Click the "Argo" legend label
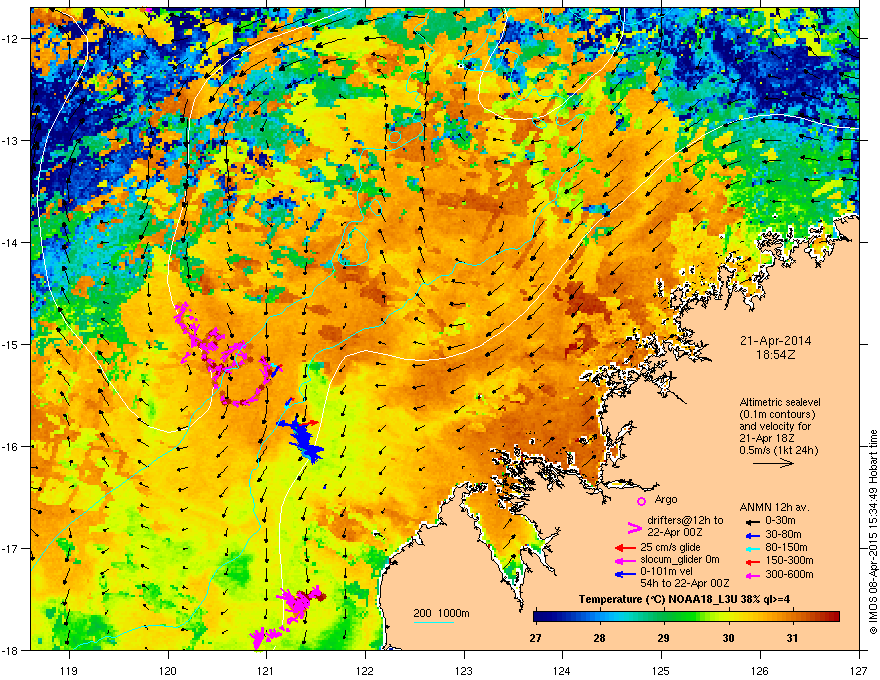The height and width of the screenshot is (680, 880). pyautogui.click(x=666, y=499)
